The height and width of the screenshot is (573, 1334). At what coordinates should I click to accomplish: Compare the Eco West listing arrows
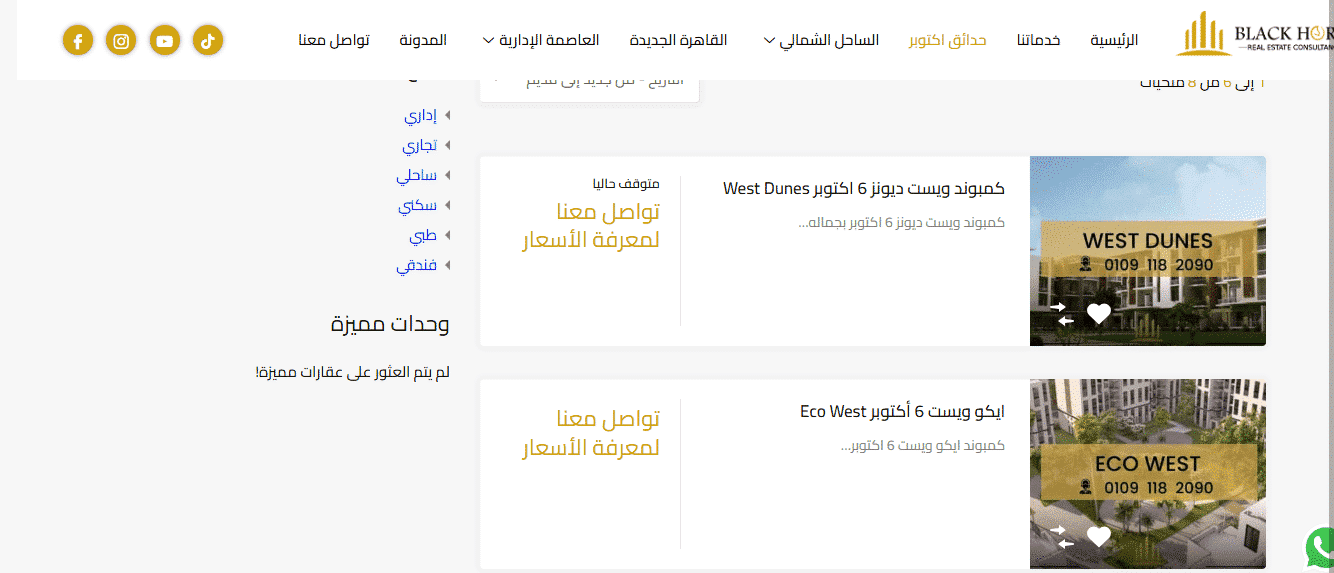1062,537
